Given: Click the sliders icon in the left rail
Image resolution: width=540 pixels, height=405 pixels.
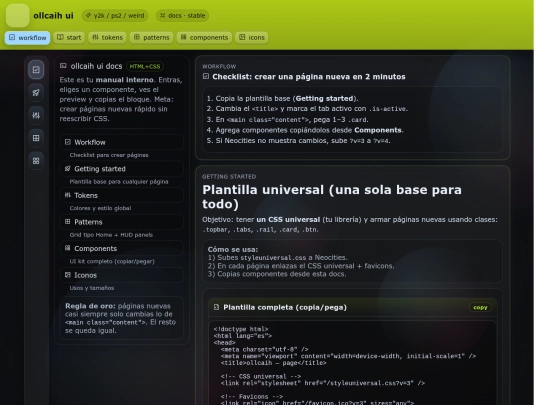Looking at the screenshot, I should click(x=36, y=115).
